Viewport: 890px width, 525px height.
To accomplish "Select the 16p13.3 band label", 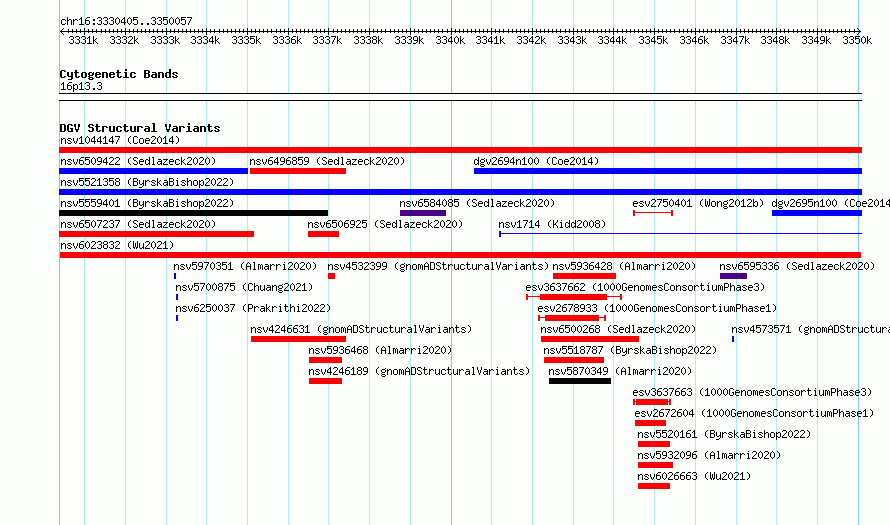I will pyautogui.click(x=81, y=86).
